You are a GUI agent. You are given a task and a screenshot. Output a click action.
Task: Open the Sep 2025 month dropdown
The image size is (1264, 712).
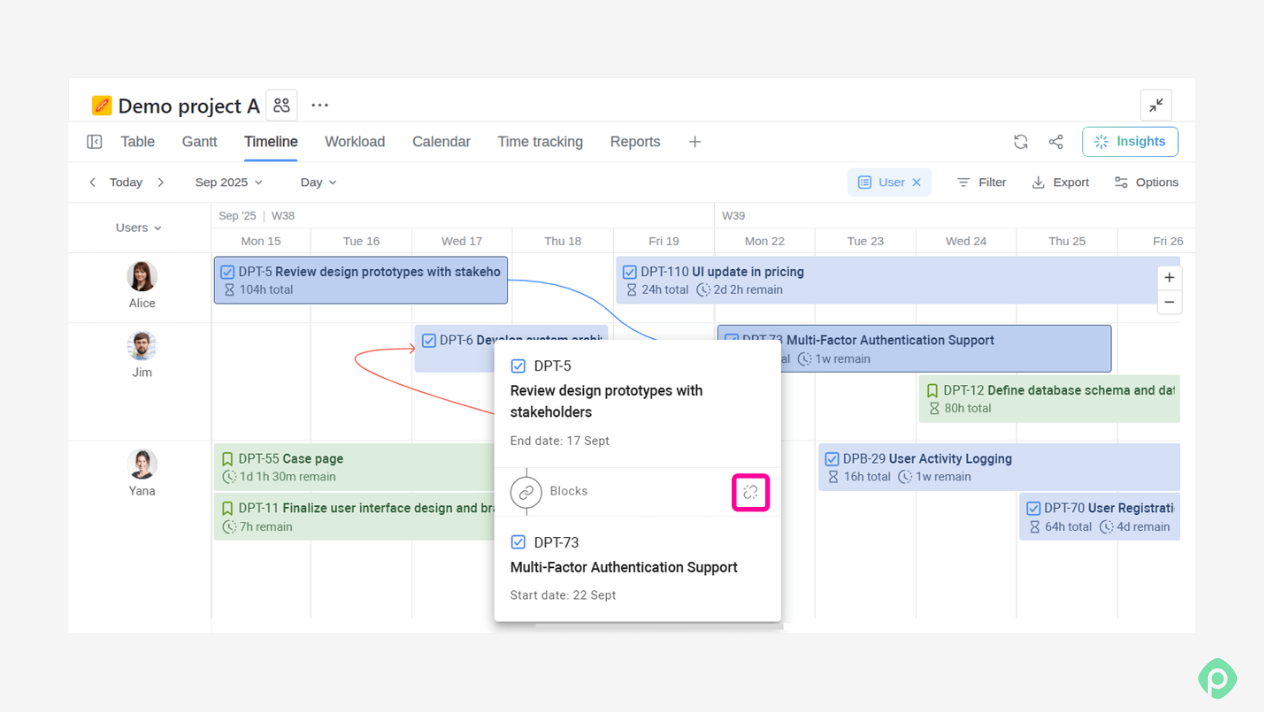pos(229,182)
